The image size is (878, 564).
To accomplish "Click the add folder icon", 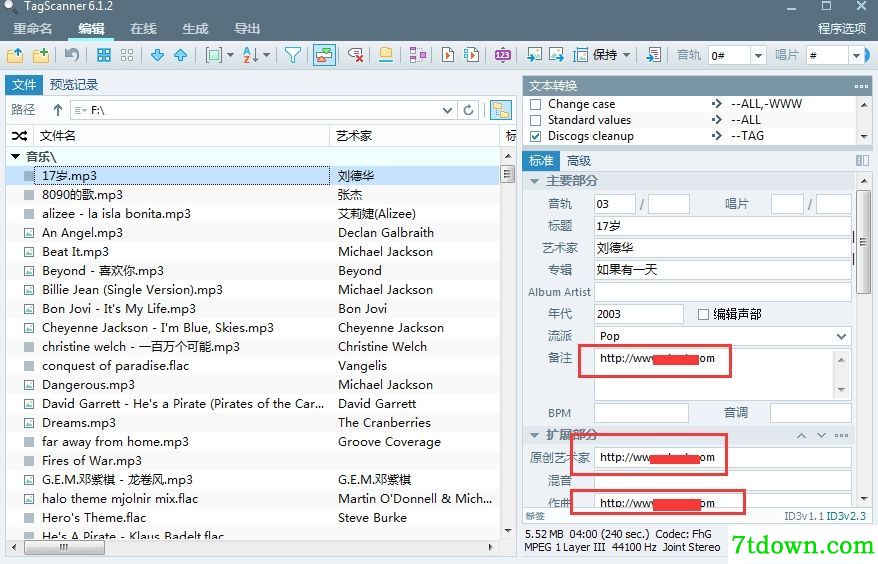I will (x=41, y=55).
